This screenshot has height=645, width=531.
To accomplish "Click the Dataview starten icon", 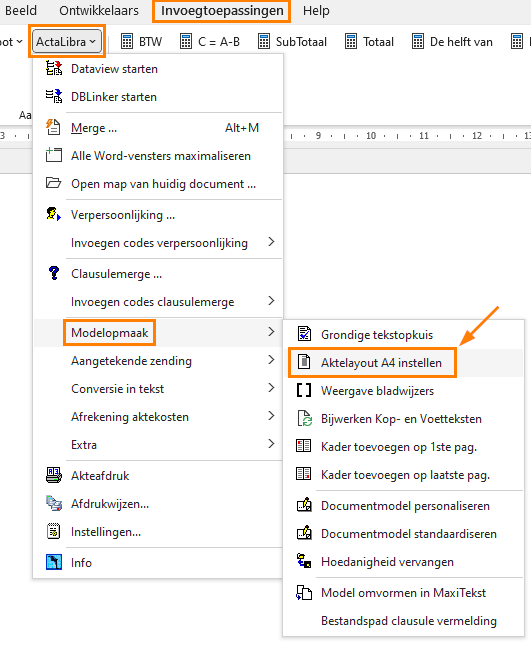I will (54, 68).
